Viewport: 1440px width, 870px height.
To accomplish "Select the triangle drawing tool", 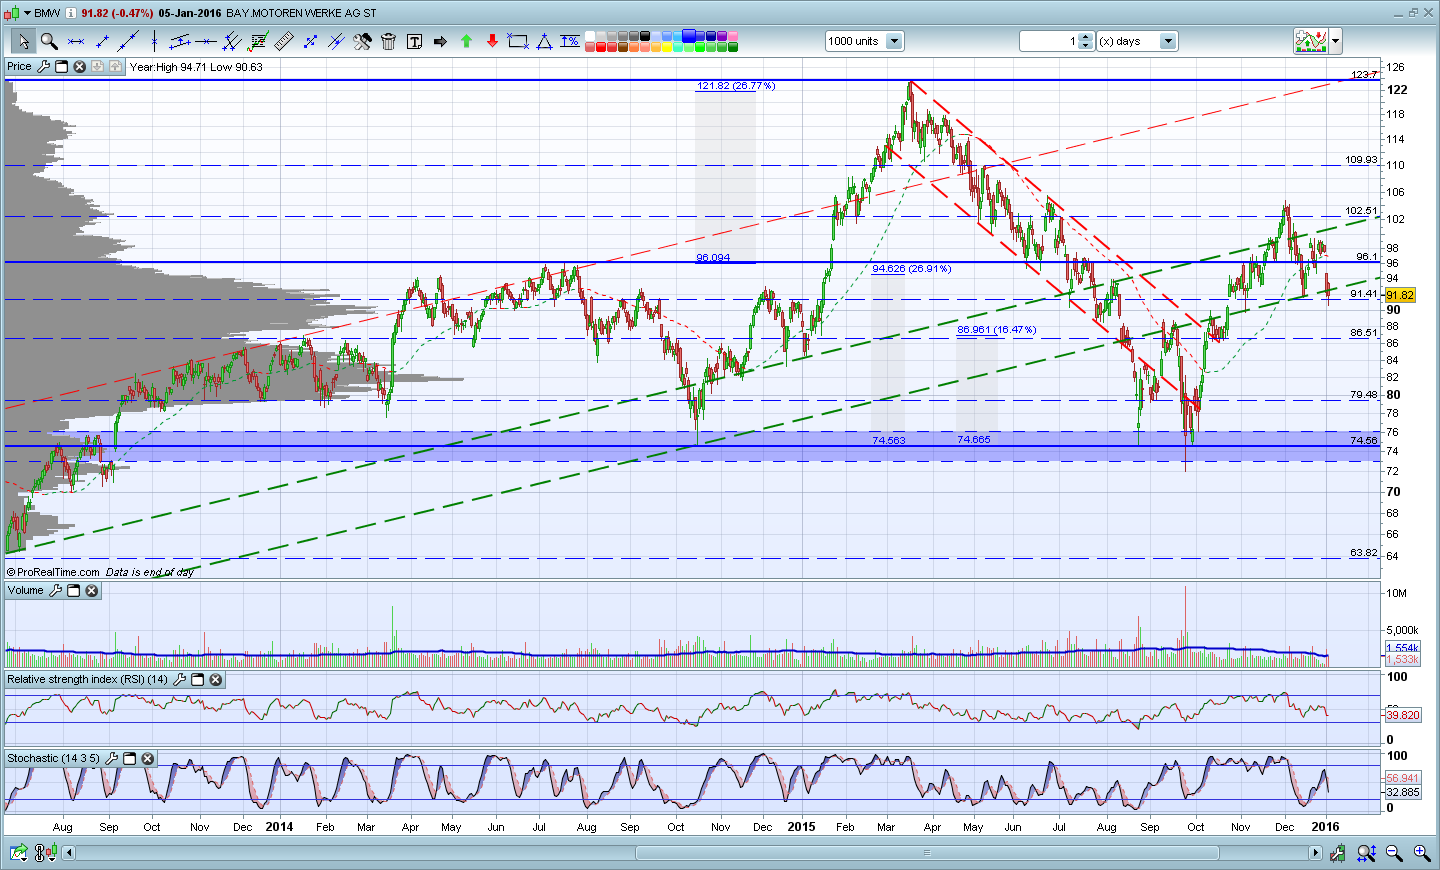I will click(x=544, y=41).
